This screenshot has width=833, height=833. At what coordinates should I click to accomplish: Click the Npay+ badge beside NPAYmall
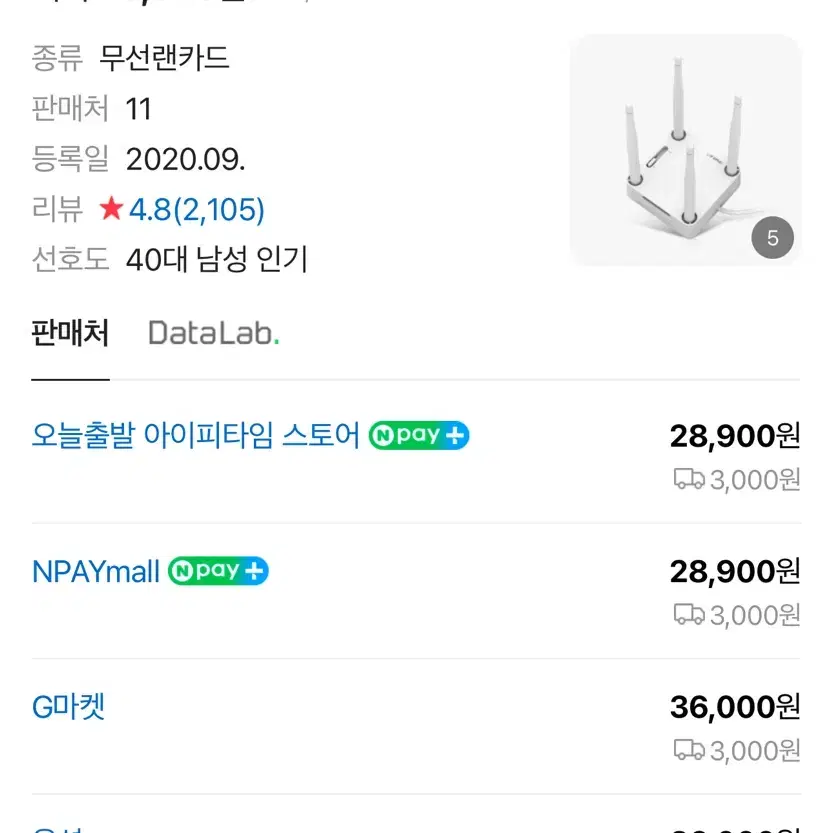click(x=218, y=571)
